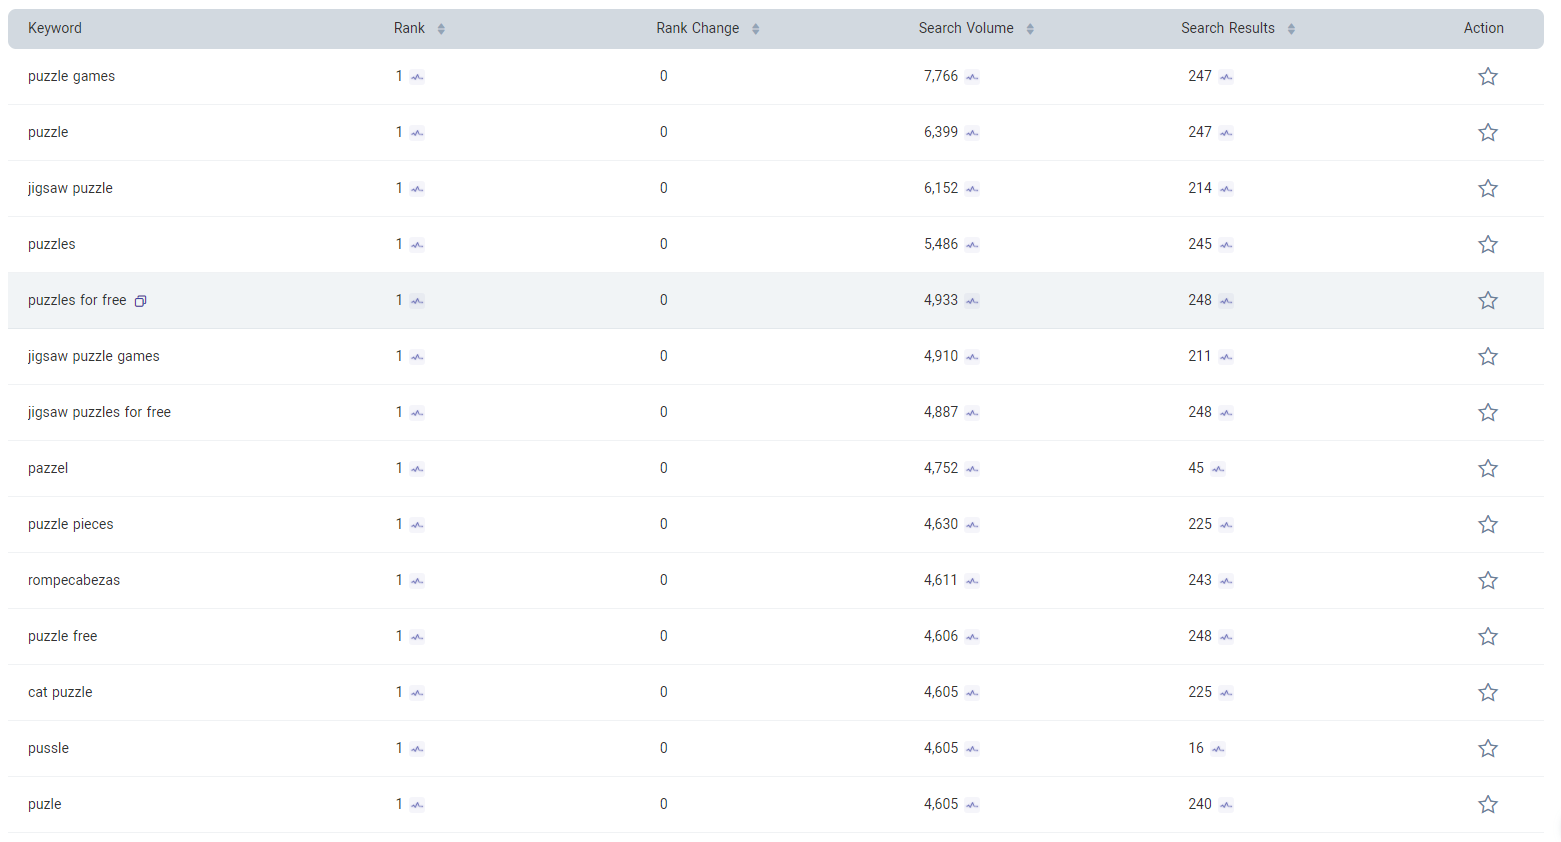Sort by Rank Change arrows

[x=756, y=29]
